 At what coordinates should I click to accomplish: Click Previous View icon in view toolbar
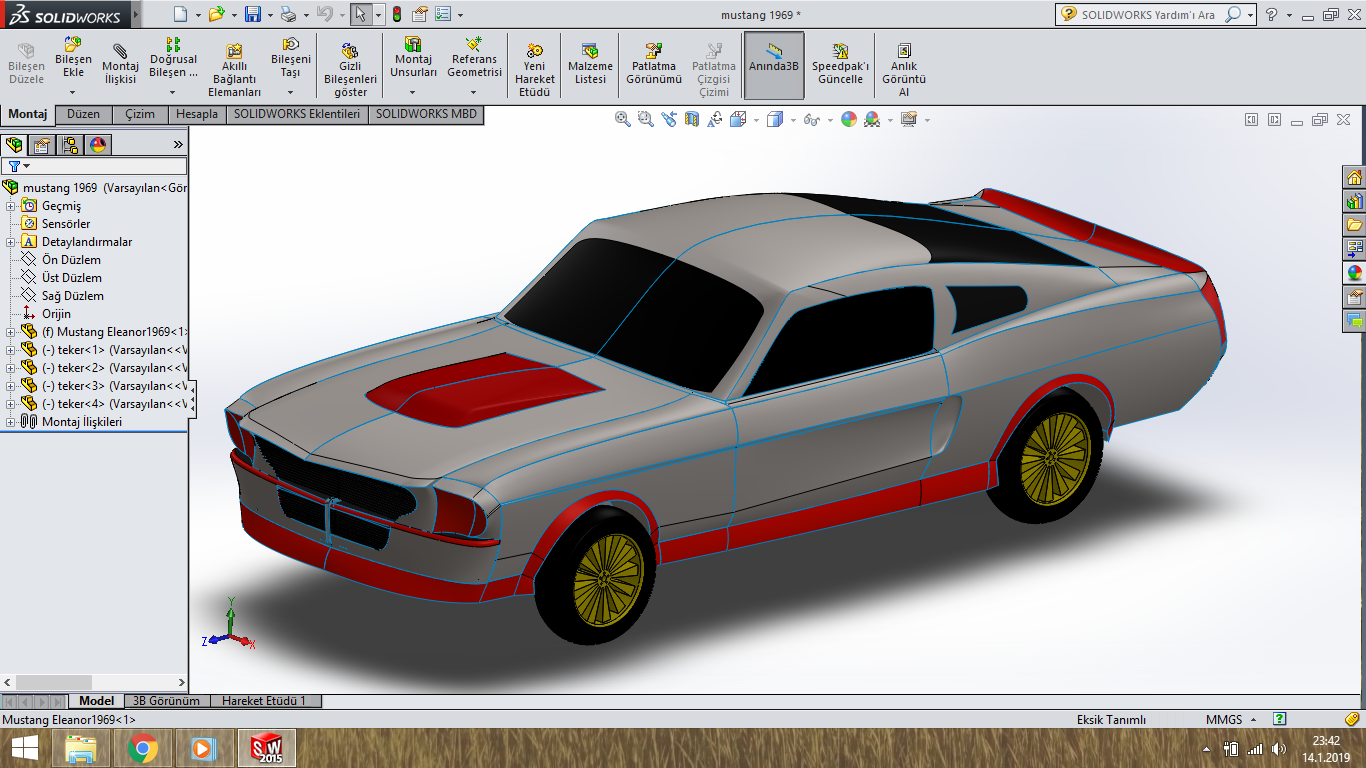669,119
